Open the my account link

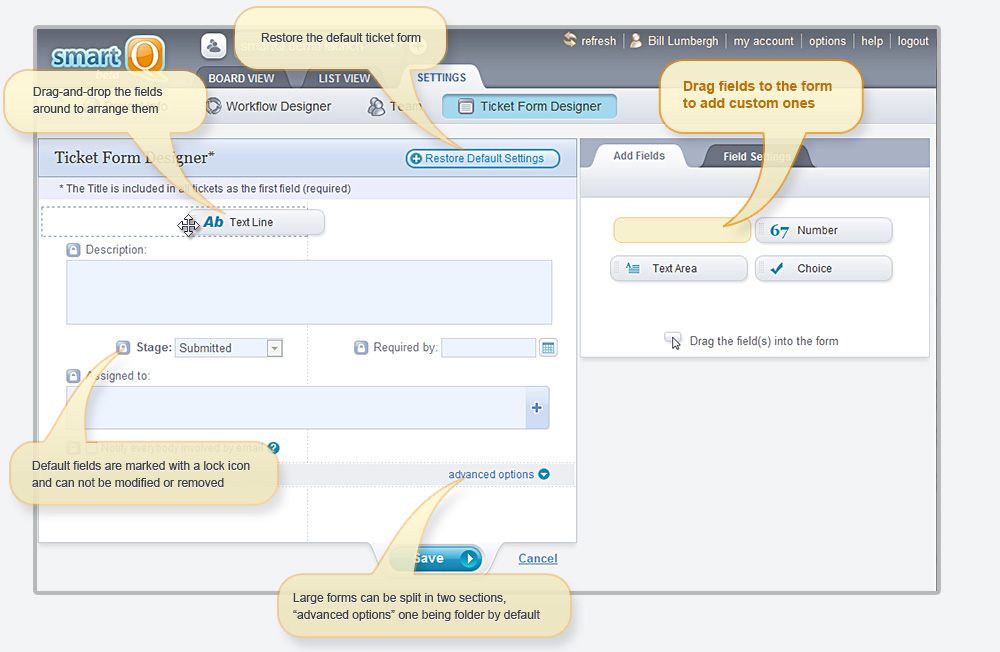[763, 41]
